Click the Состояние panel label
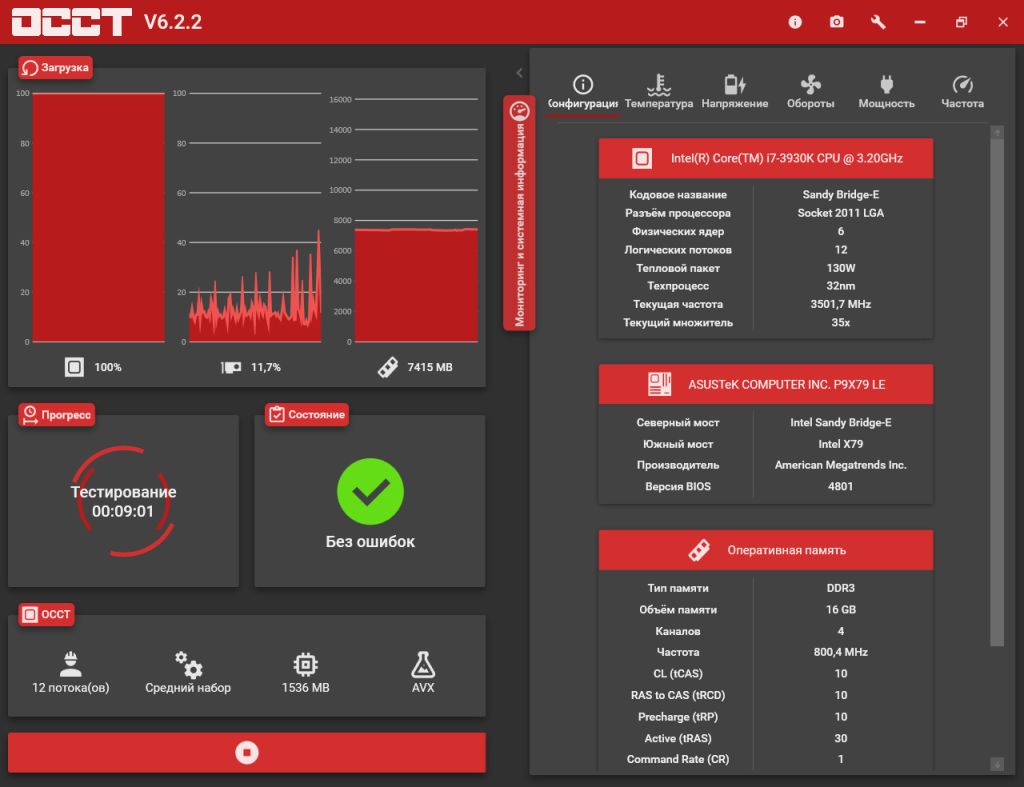Screen dimensions: 1024x787 point(307,415)
